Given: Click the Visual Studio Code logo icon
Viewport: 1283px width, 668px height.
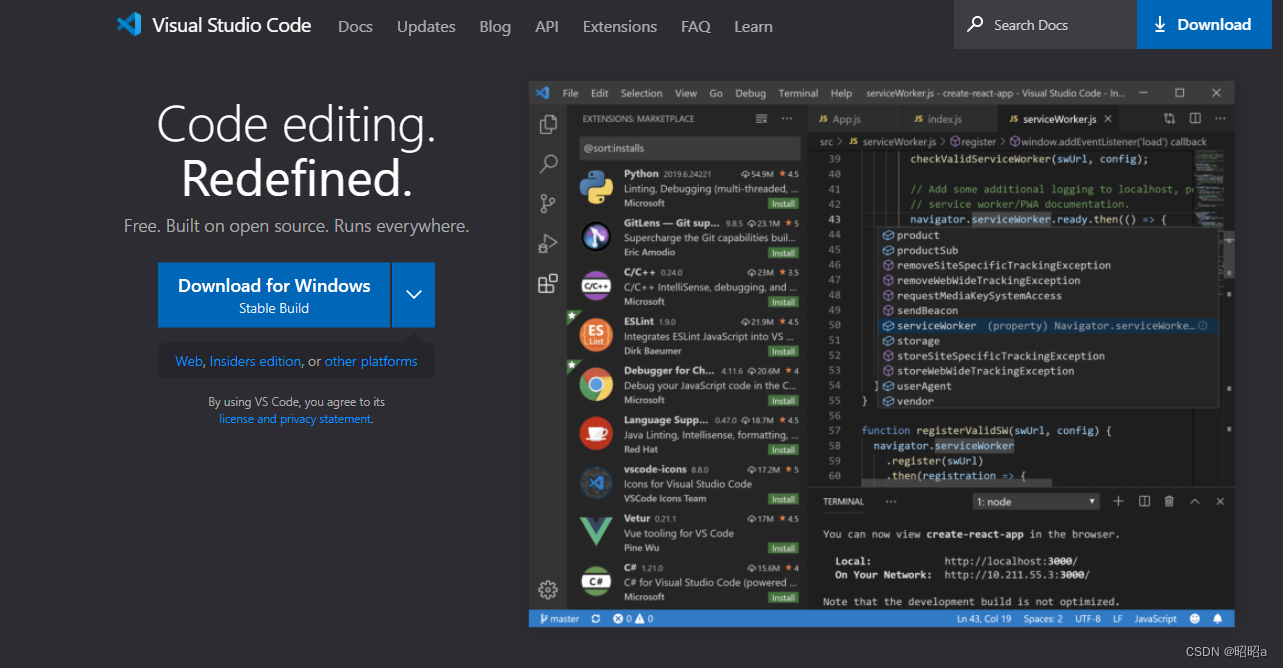Looking at the screenshot, I should pyautogui.click(x=129, y=25).
